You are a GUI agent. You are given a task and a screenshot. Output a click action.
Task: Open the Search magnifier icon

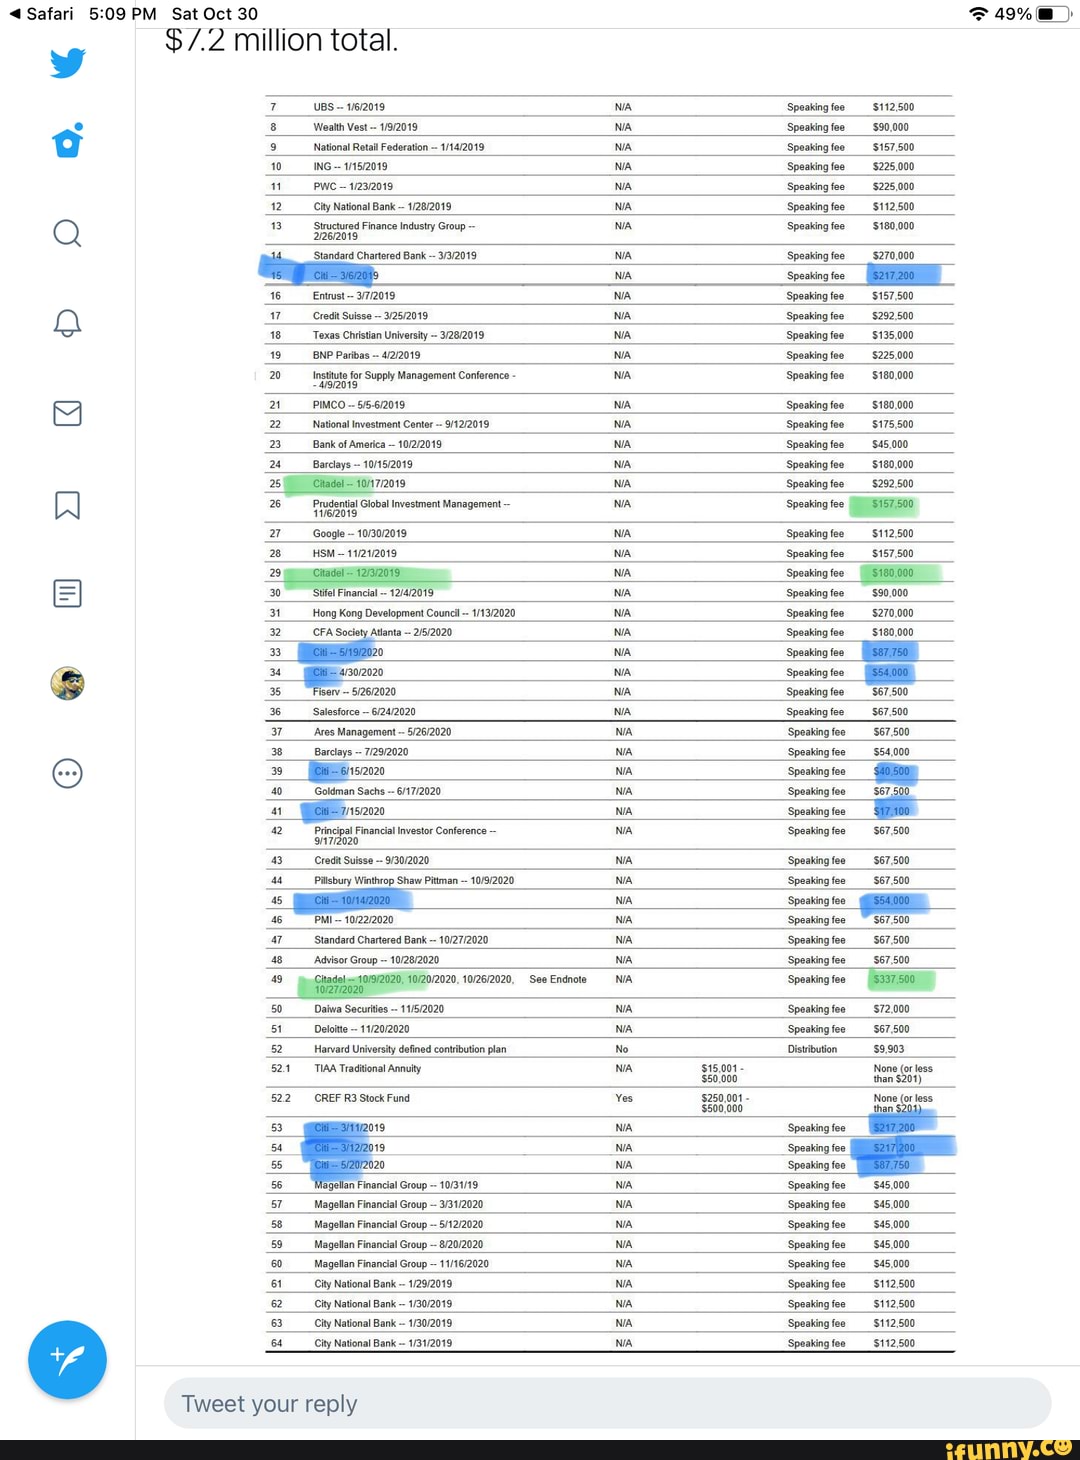67,233
